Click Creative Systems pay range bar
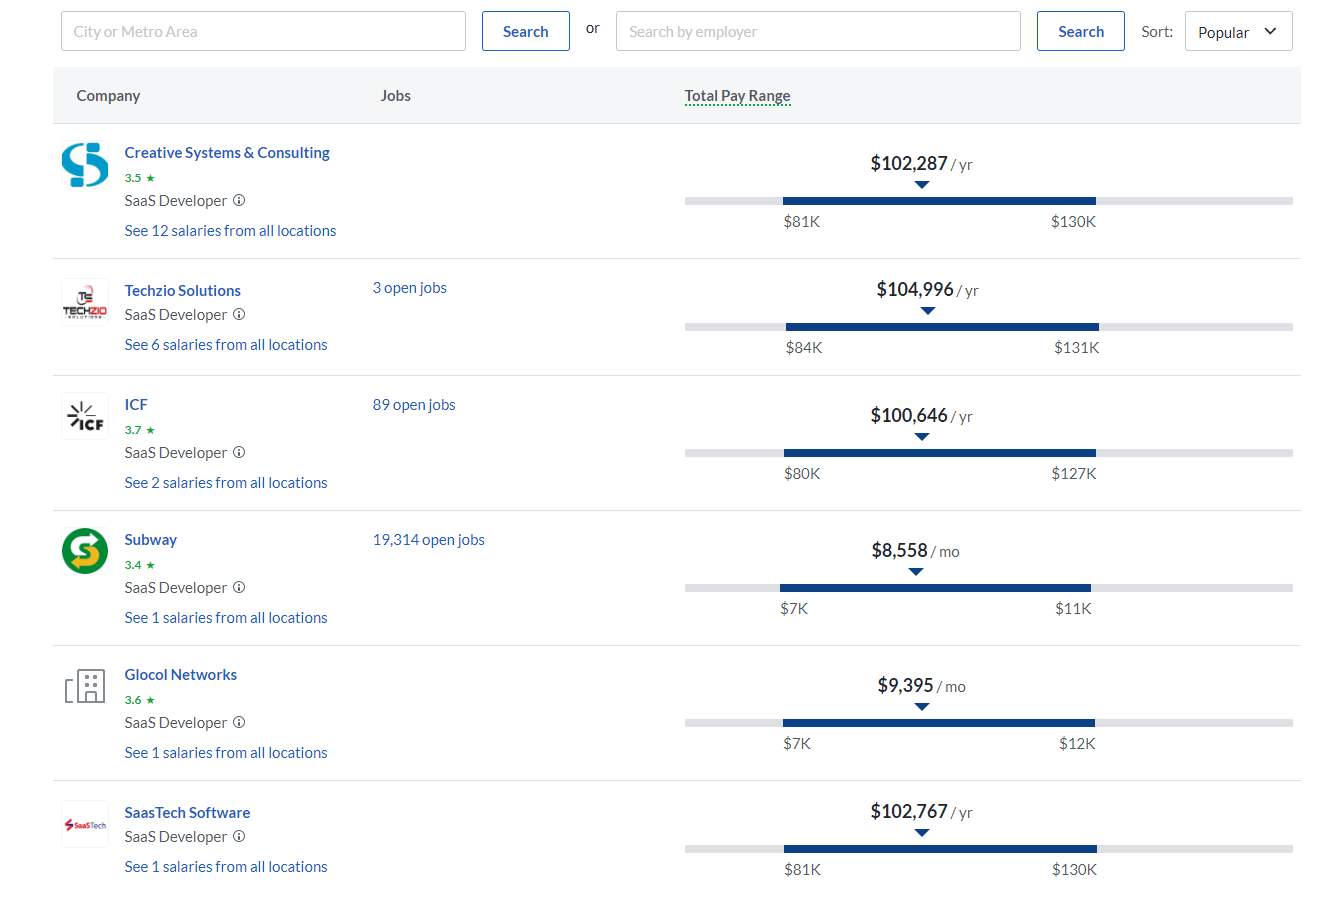This screenshot has height=897, width=1322. coord(988,201)
